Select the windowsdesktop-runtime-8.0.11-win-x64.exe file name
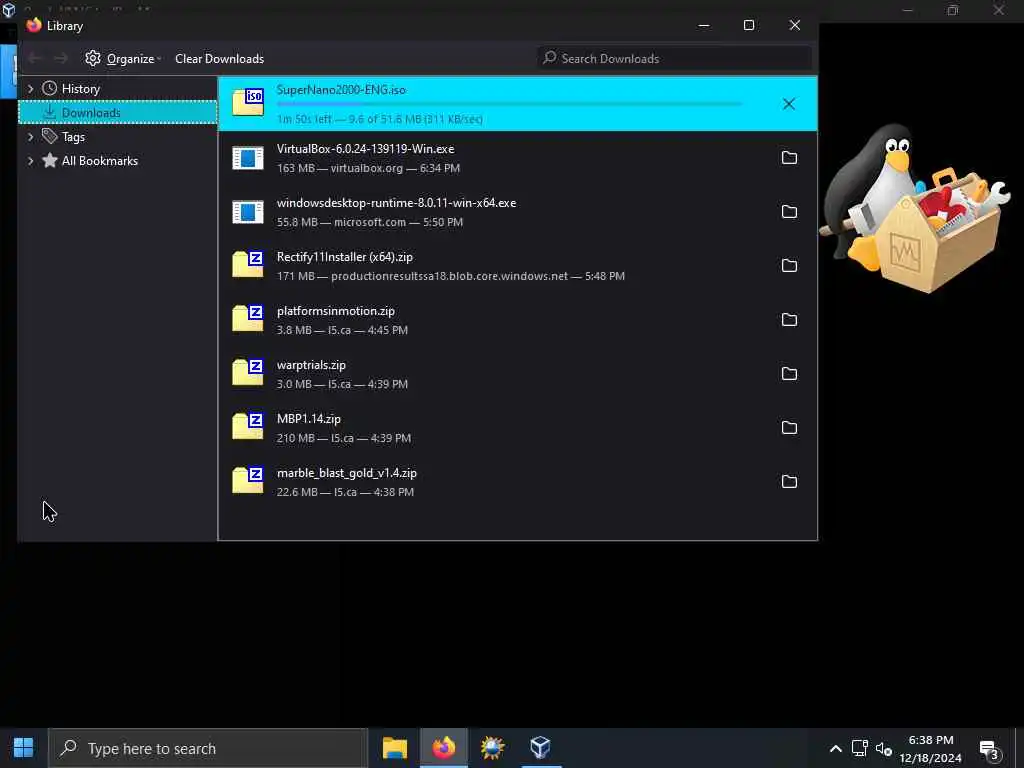Viewport: 1024px width, 768px height. coord(396,203)
